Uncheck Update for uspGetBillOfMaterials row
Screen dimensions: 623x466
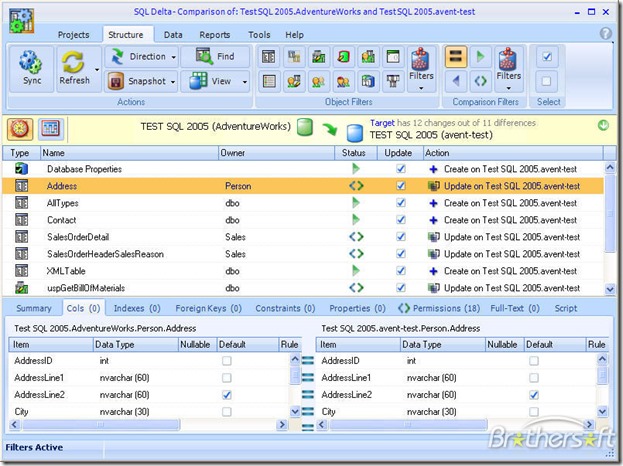[400, 288]
